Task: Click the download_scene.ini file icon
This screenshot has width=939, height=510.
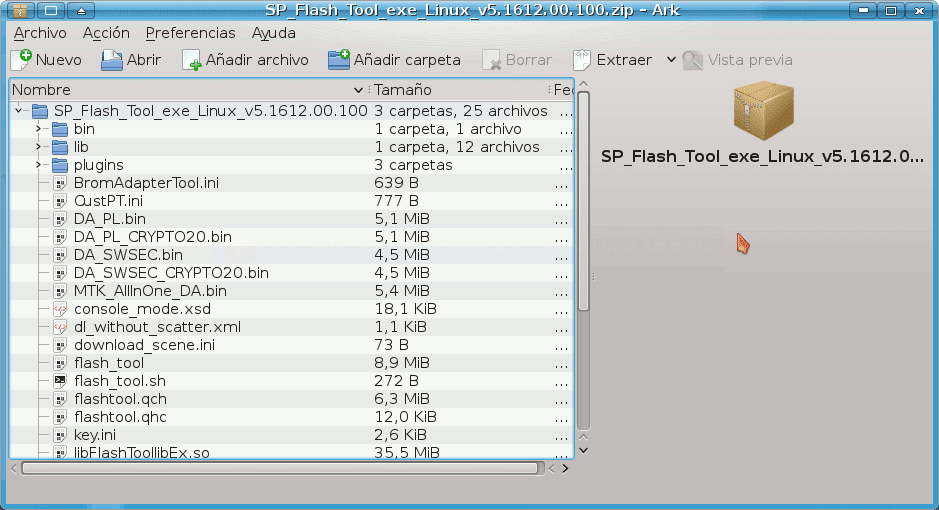Action: point(60,345)
